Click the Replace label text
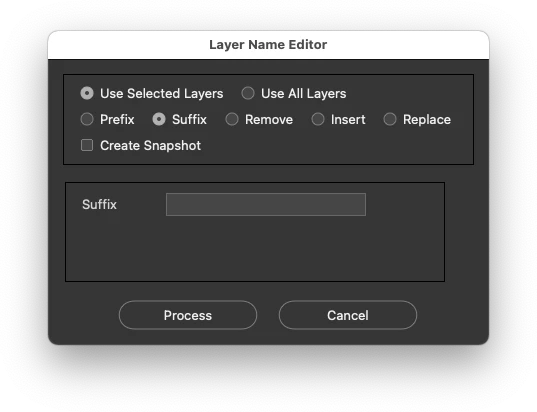 (x=427, y=120)
